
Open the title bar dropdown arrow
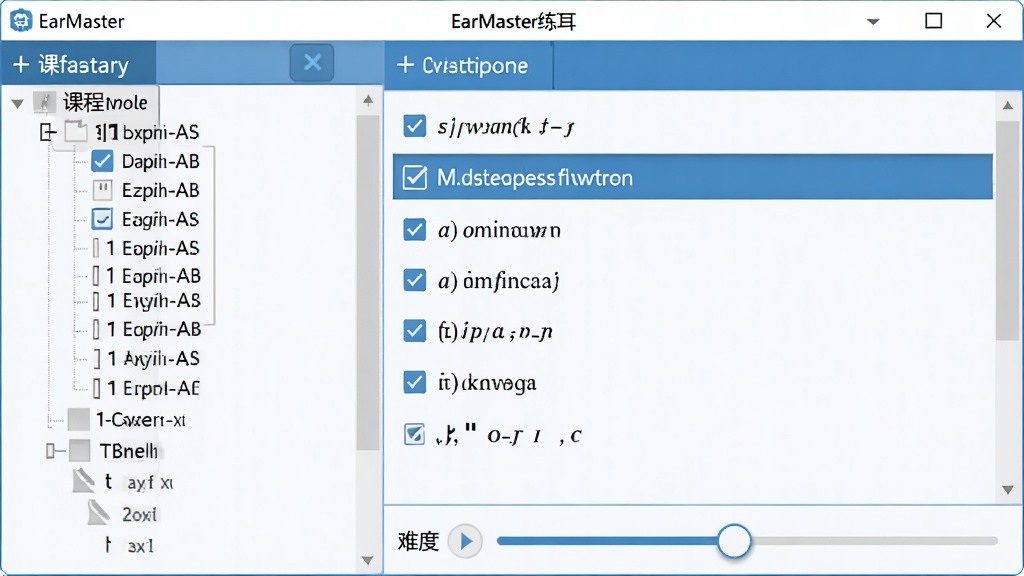coord(872,22)
